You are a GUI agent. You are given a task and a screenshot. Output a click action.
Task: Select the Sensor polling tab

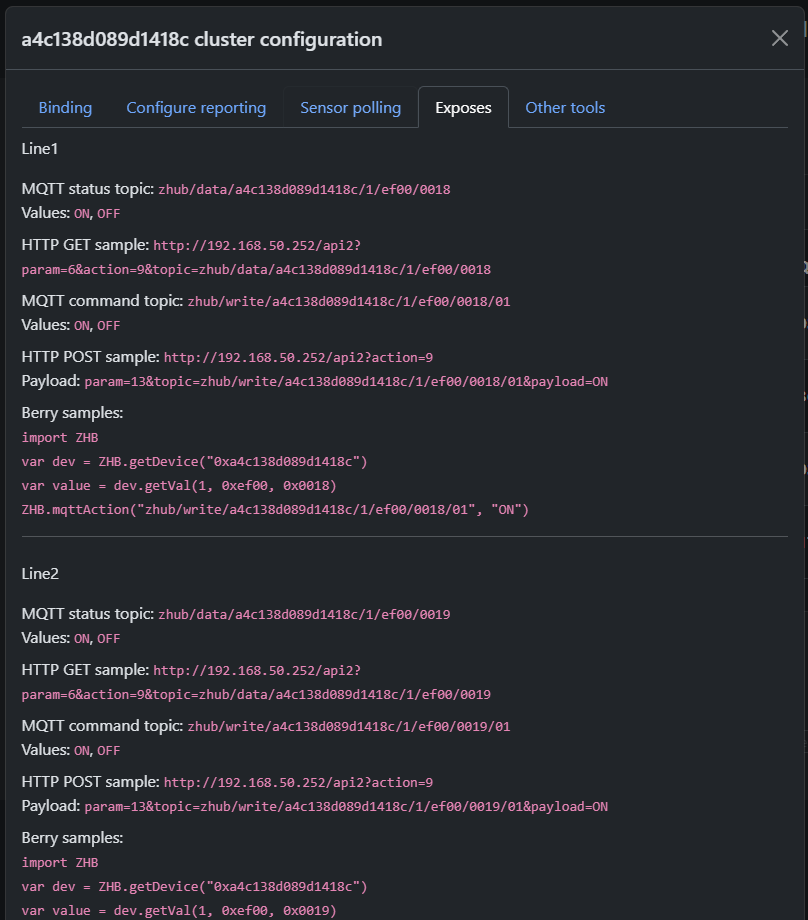[x=350, y=108]
